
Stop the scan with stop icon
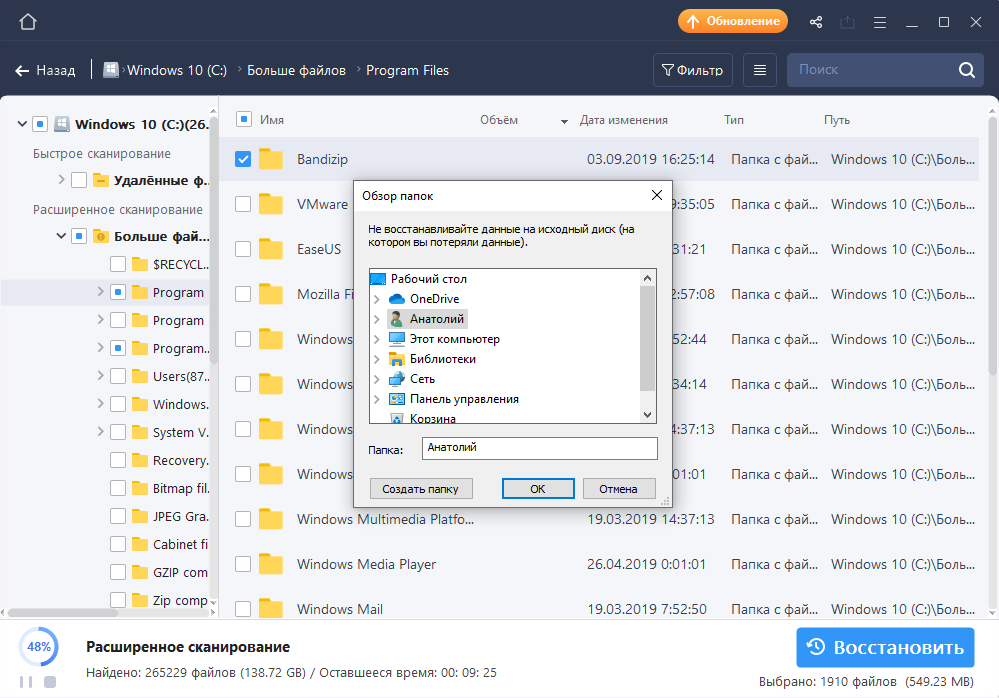click(50, 682)
